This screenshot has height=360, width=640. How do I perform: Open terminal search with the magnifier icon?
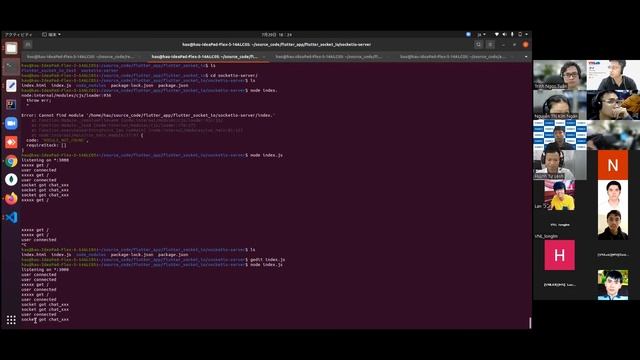coord(478,44)
